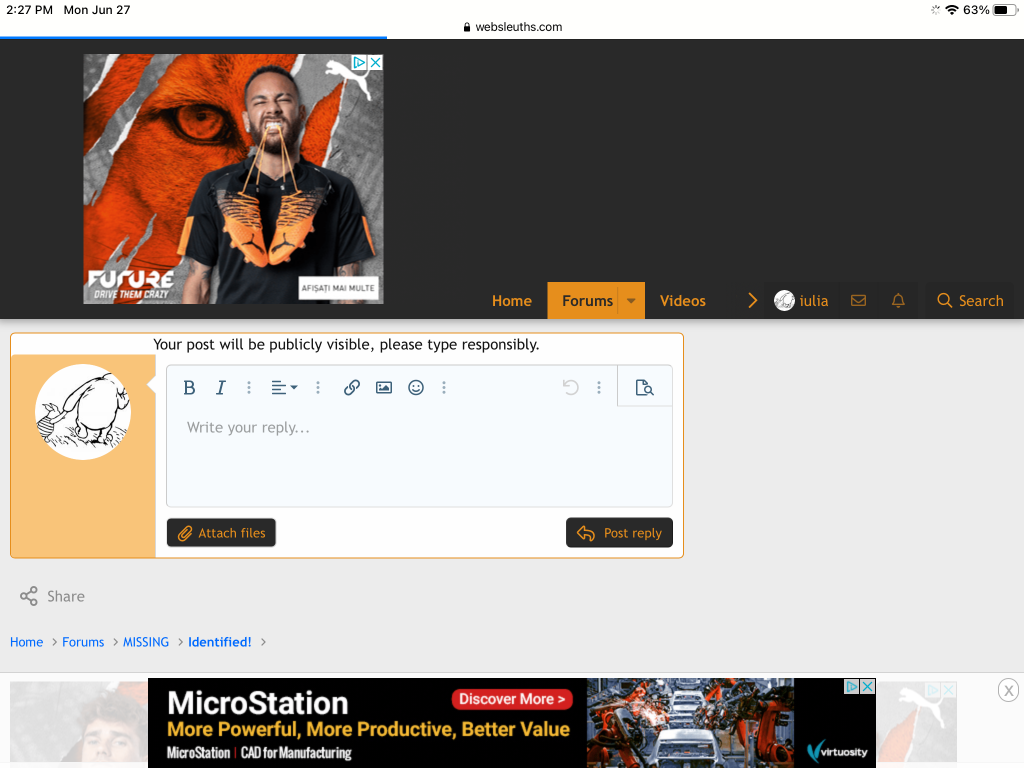1024x768 pixels.
Task: Expand the Forums tab dropdown arrow
Action: pos(631,301)
